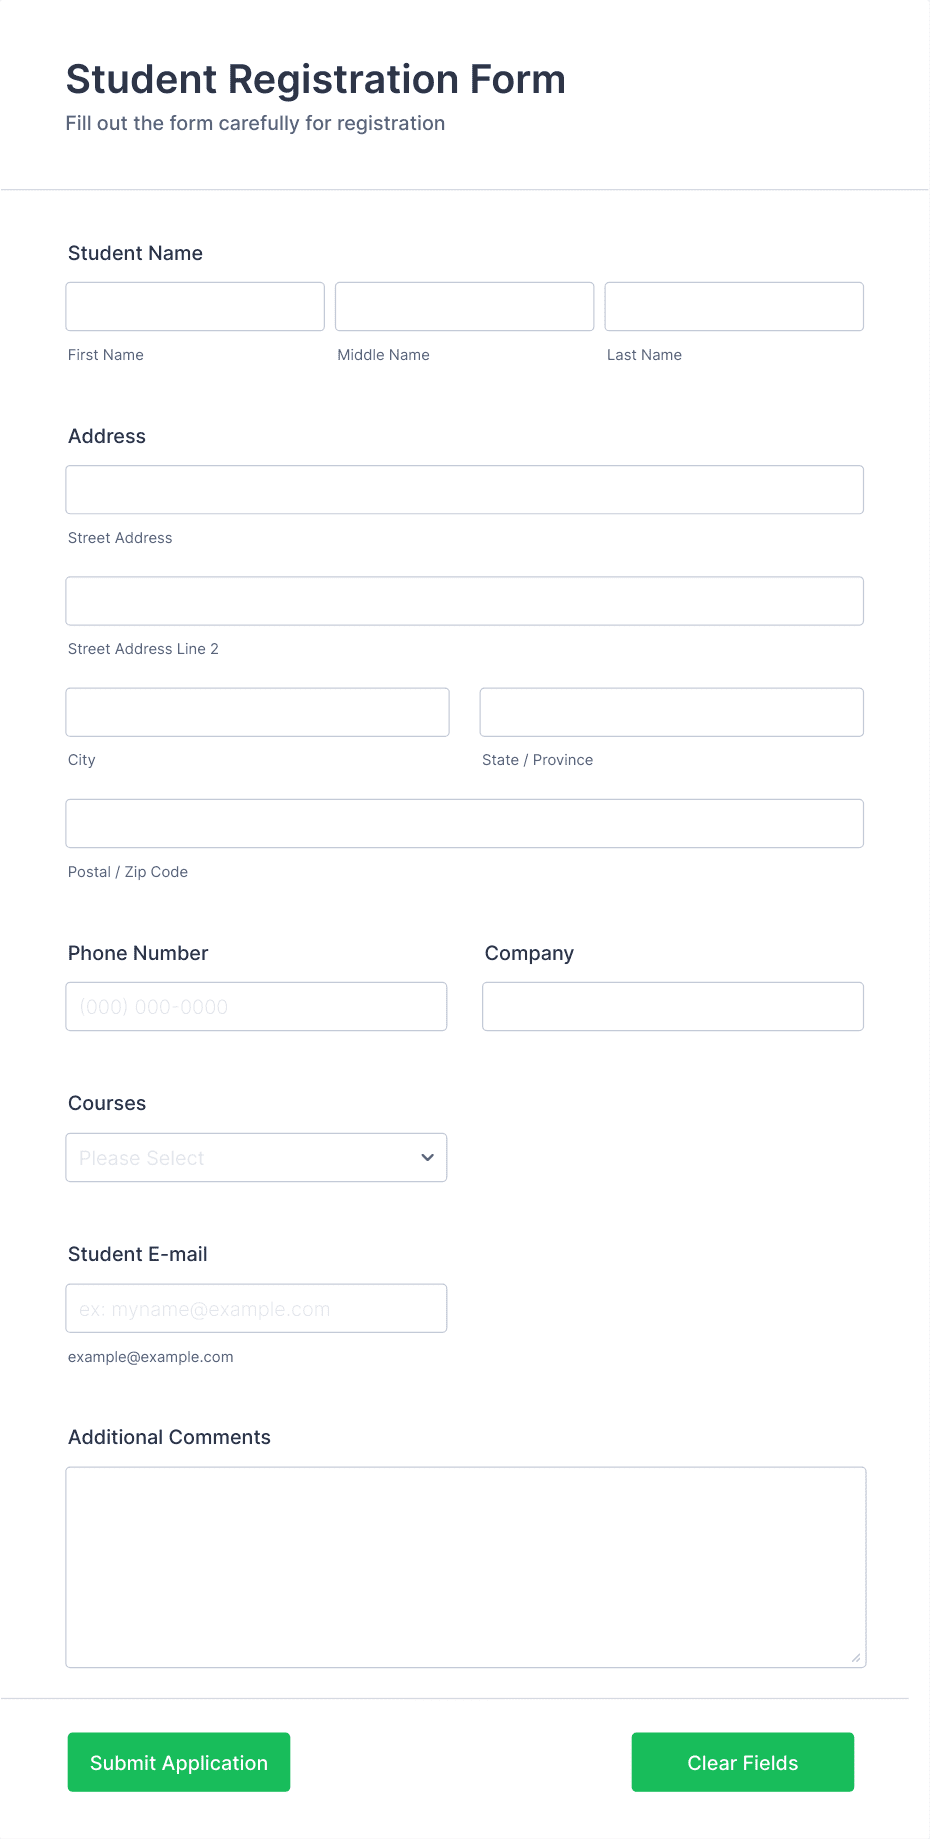Select the Last Name text box
Image resolution: width=930 pixels, height=1839 pixels.
click(x=734, y=306)
